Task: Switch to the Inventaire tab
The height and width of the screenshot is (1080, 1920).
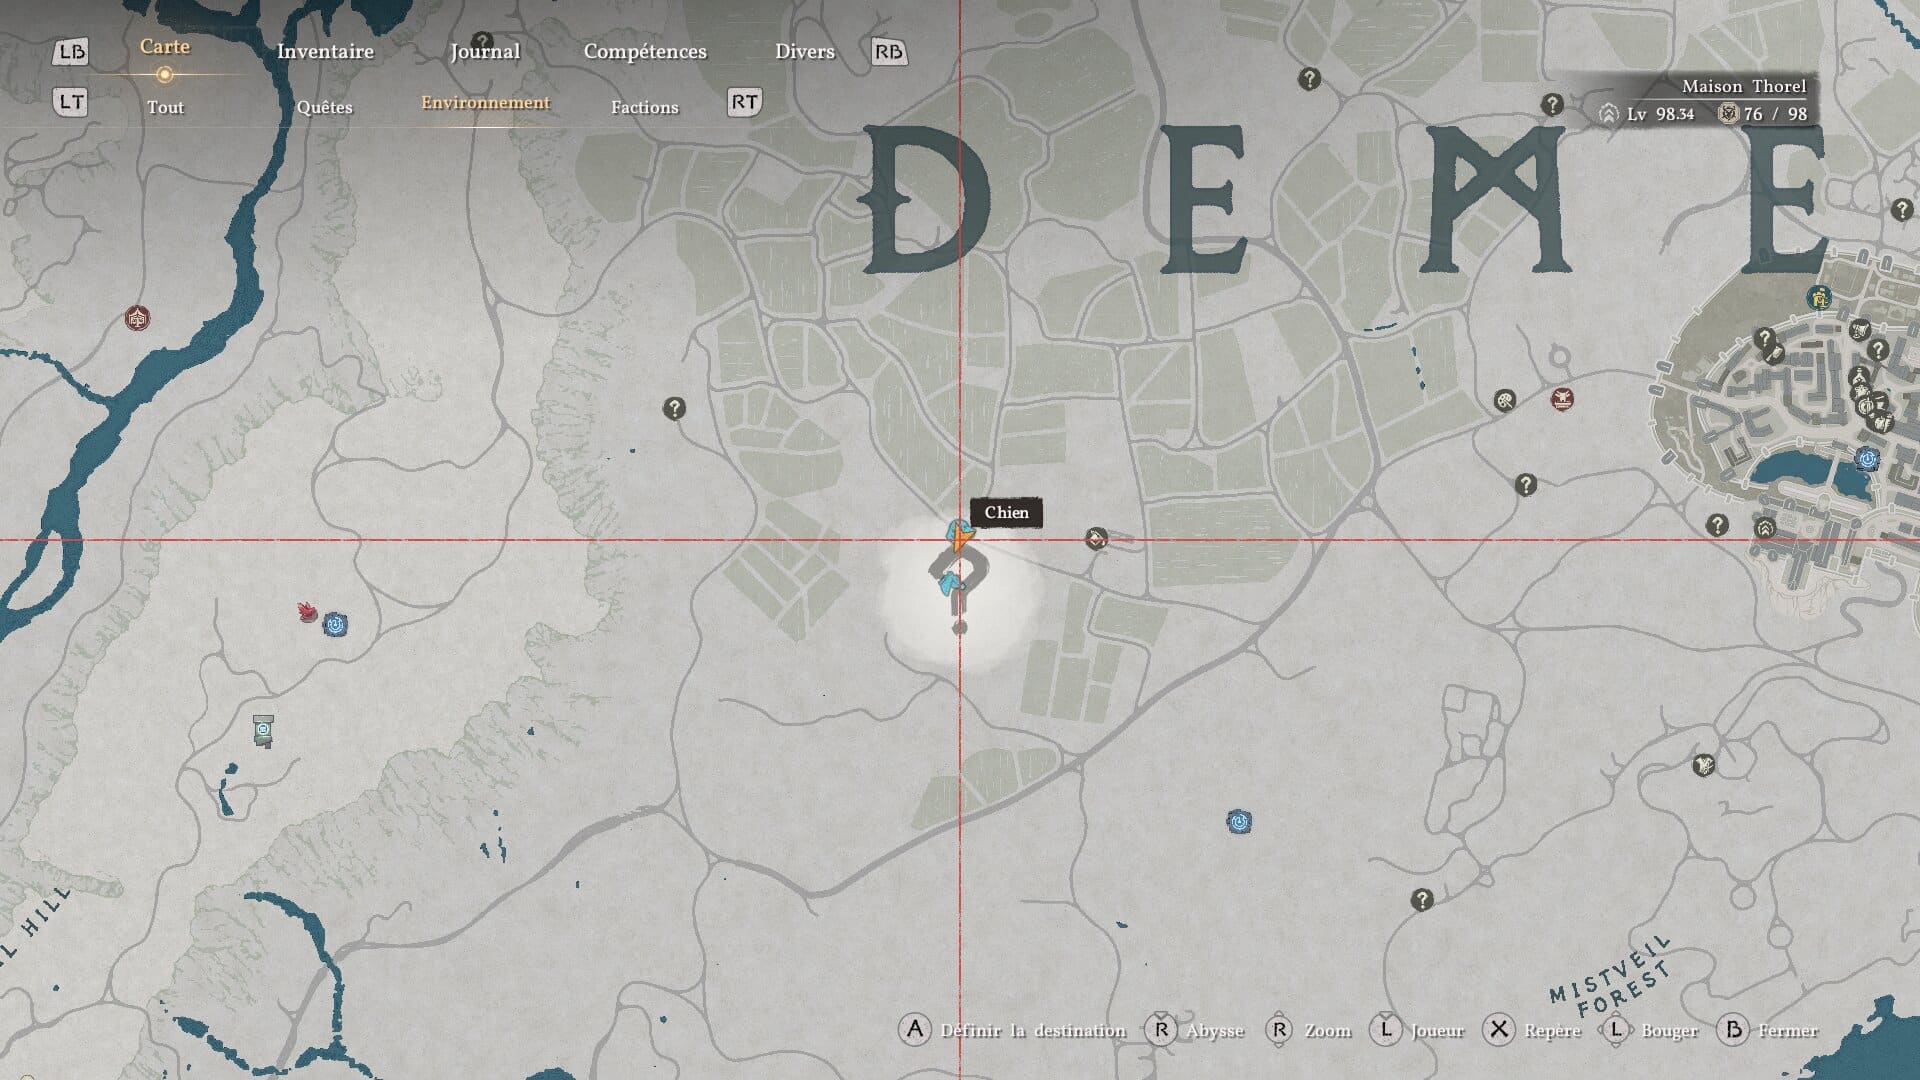Action: (325, 52)
